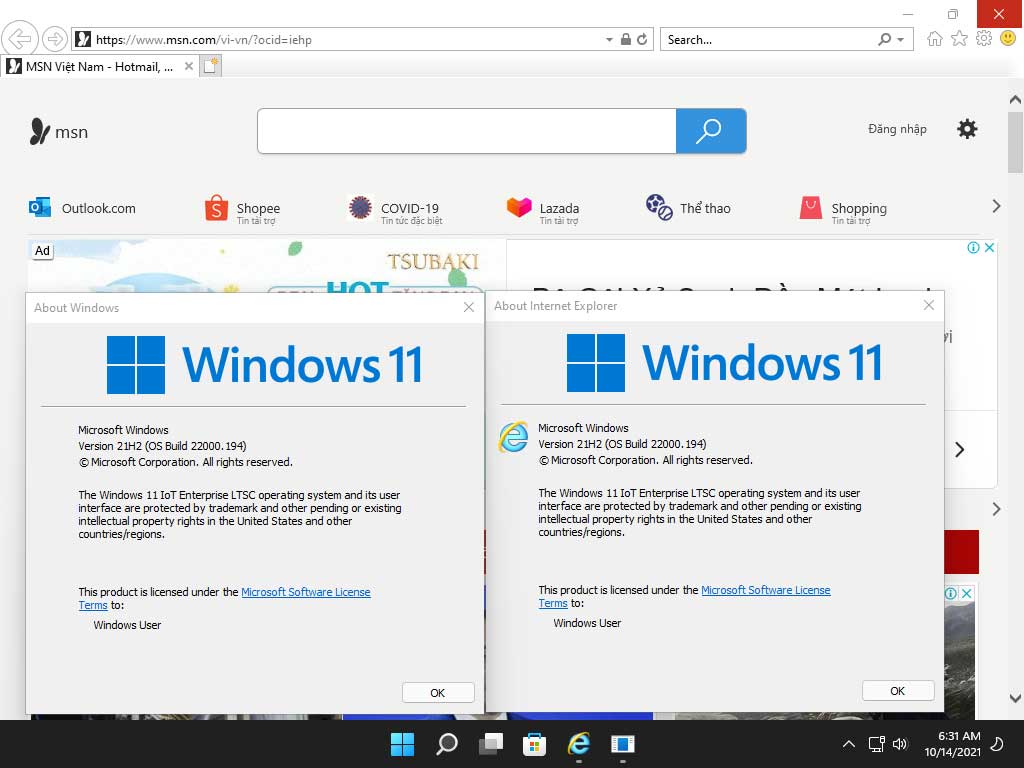Open Task View on the taskbar

pyautogui.click(x=491, y=744)
